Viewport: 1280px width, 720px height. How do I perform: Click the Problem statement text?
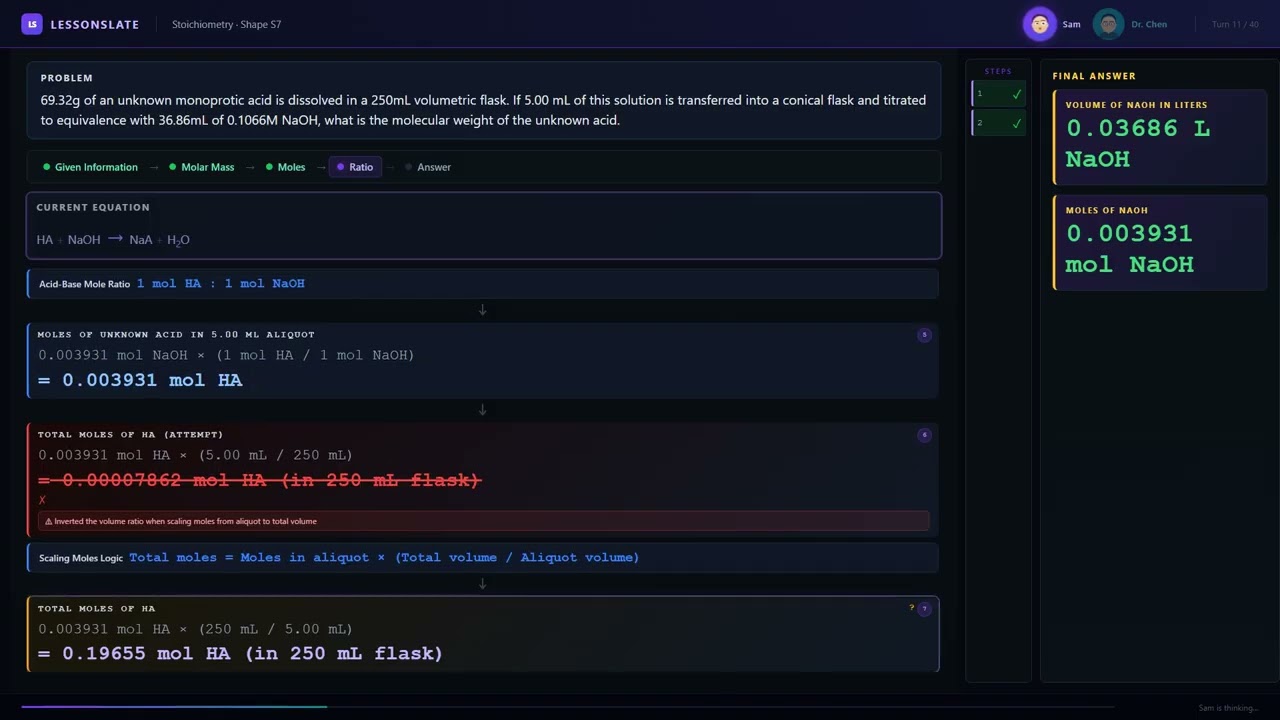(483, 110)
